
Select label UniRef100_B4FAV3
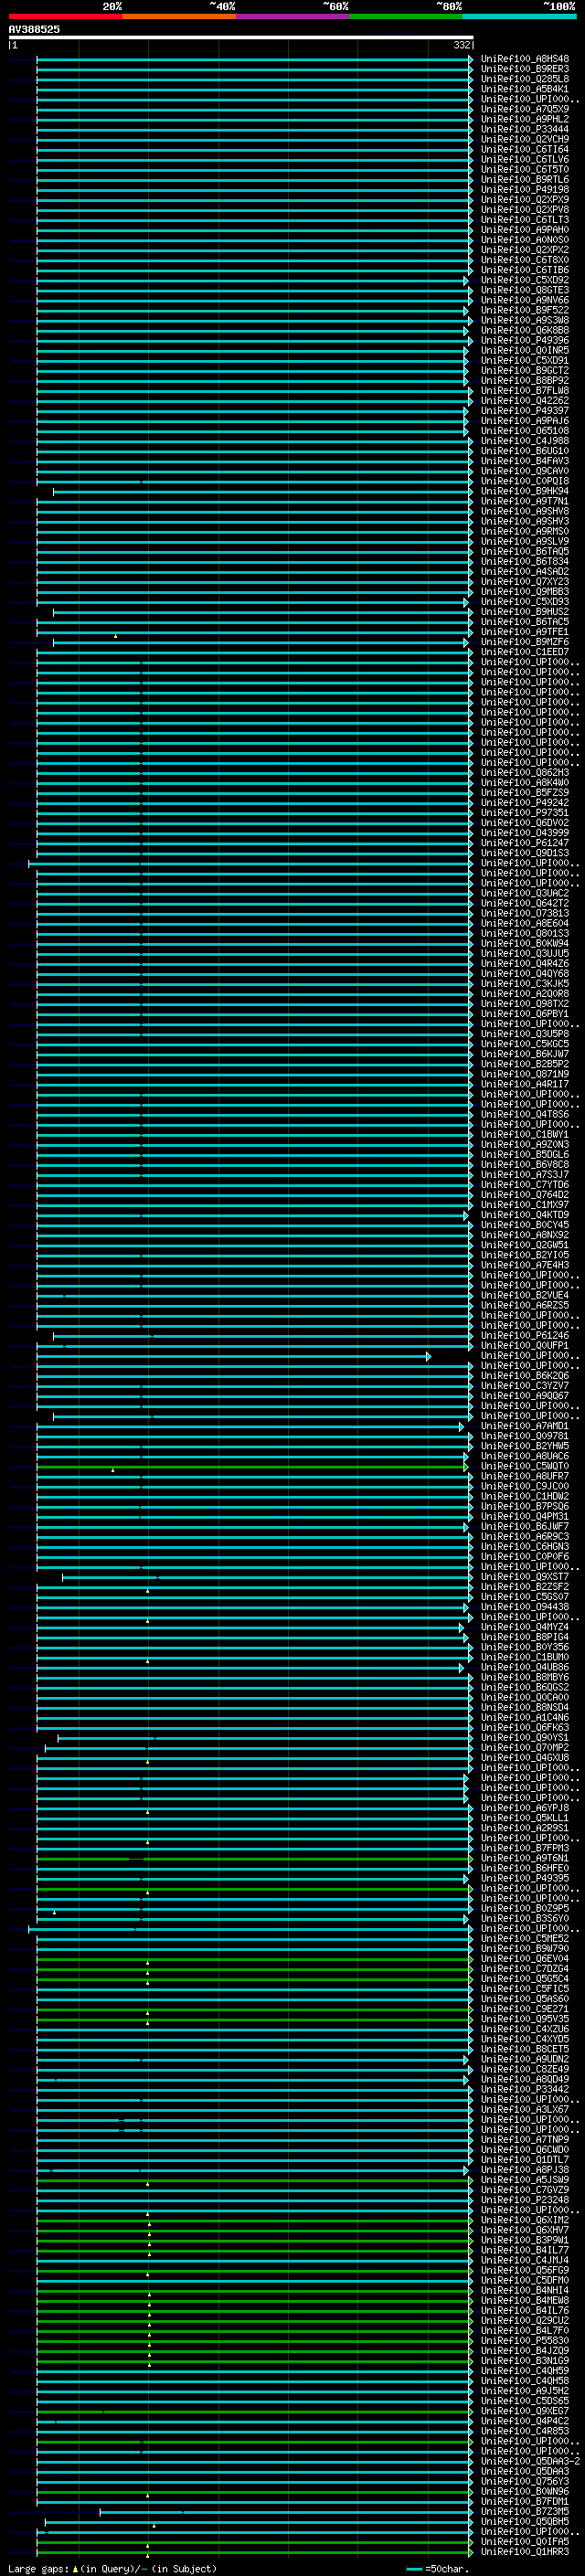pos(525,461)
